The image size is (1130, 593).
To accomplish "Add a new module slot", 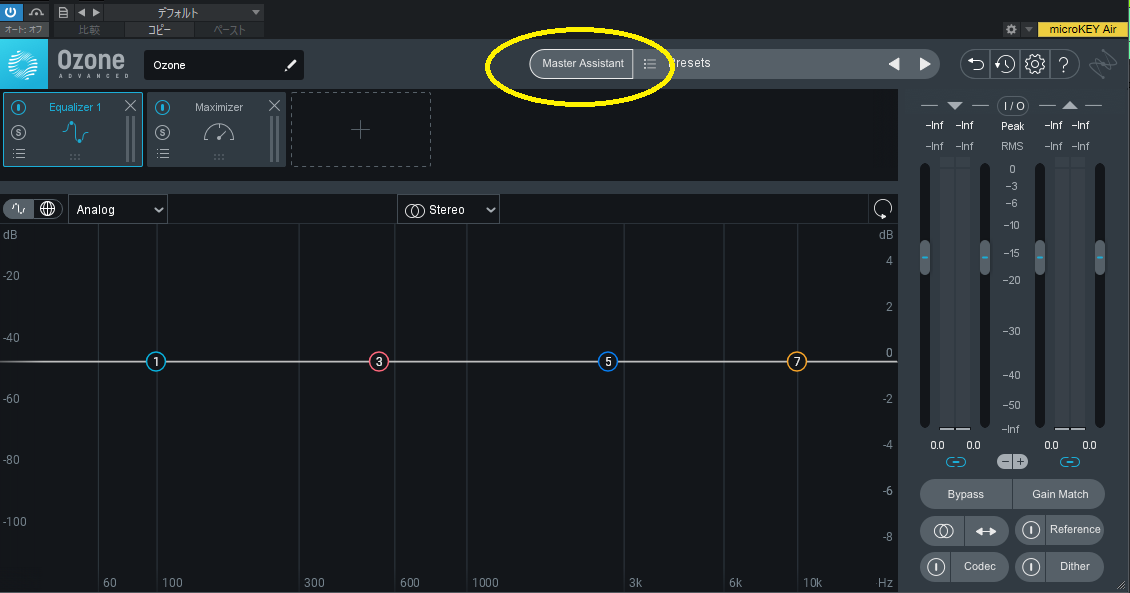I will 360,130.
